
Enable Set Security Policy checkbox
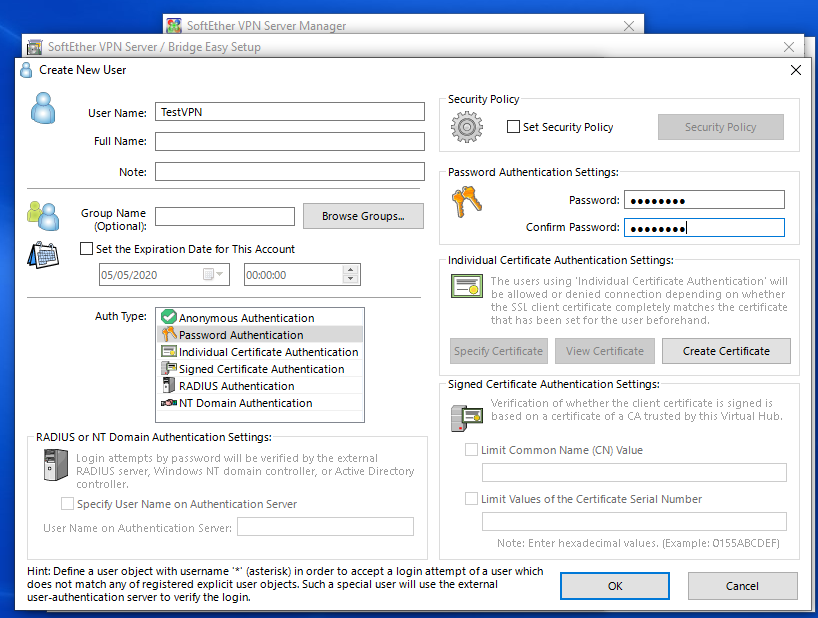tap(513, 127)
